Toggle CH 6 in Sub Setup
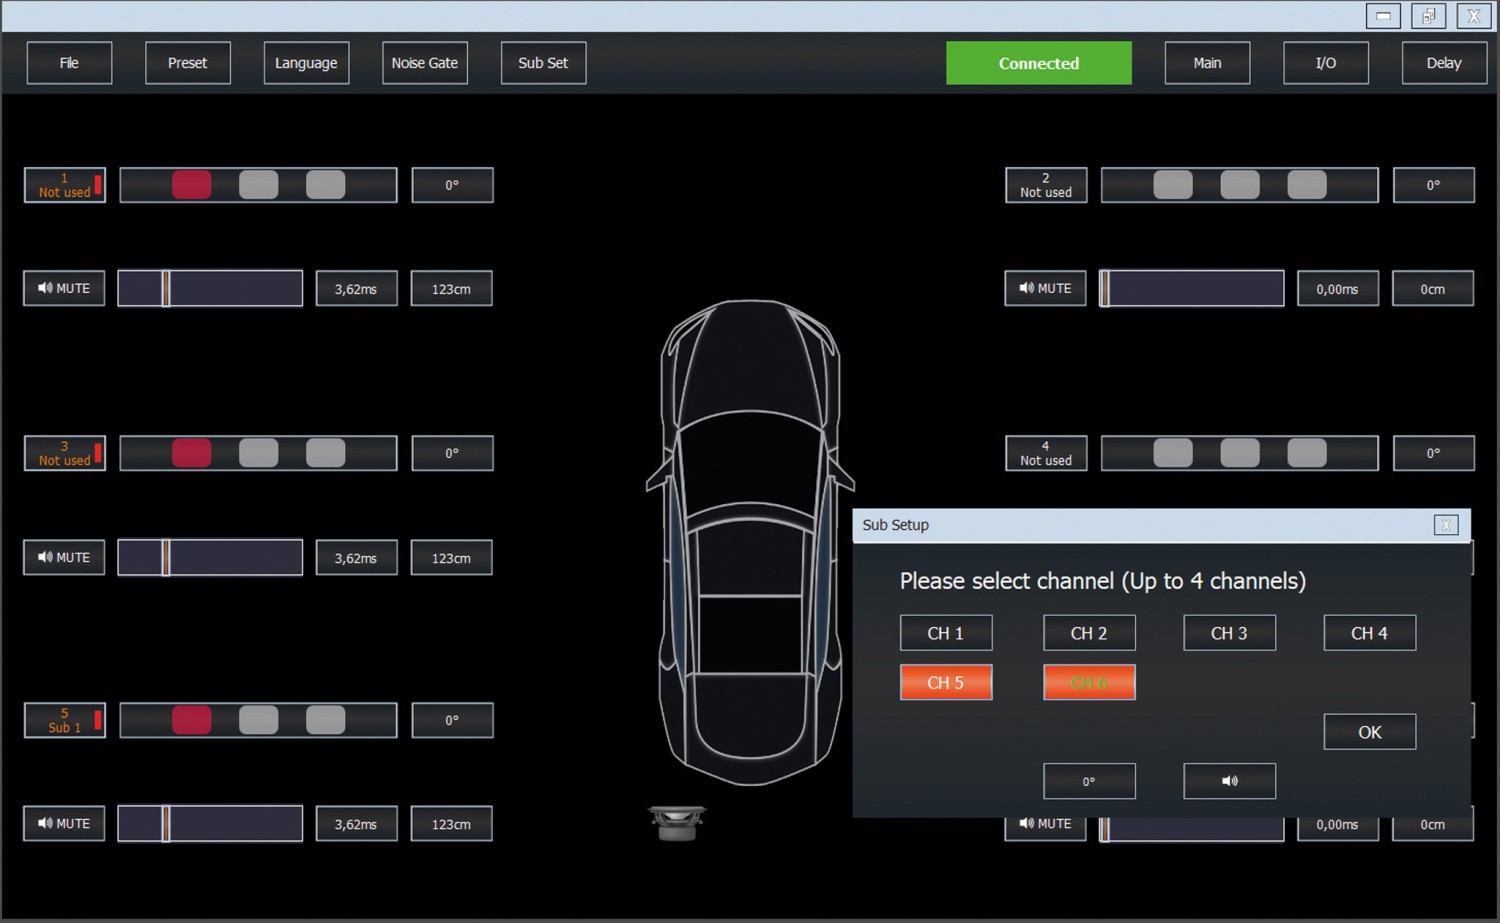1500x923 pixels. 1089,682
